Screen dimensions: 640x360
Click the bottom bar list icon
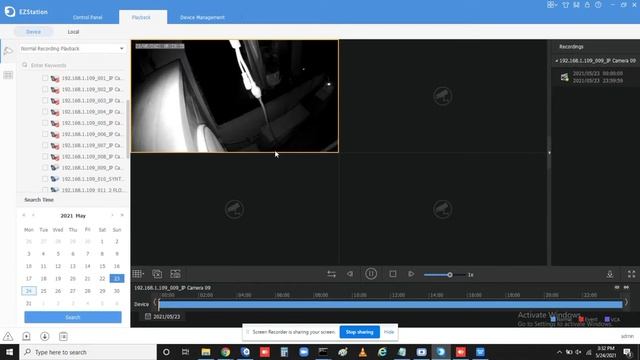[63, 336]
